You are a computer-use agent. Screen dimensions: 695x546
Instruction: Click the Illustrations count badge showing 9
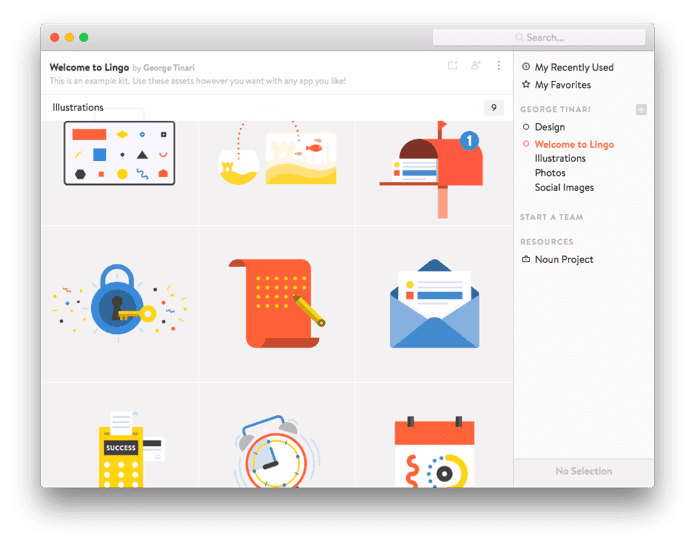click(x=494, y=108)
